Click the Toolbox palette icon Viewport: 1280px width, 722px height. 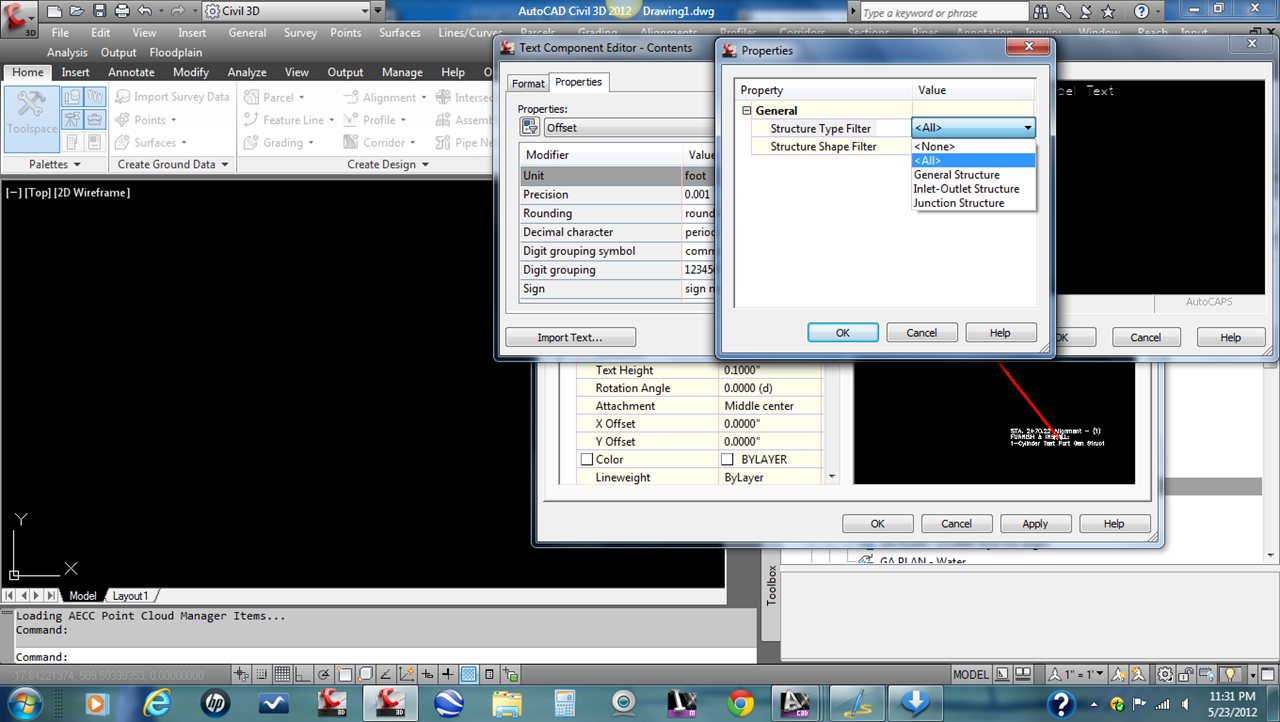pos(95,119)
